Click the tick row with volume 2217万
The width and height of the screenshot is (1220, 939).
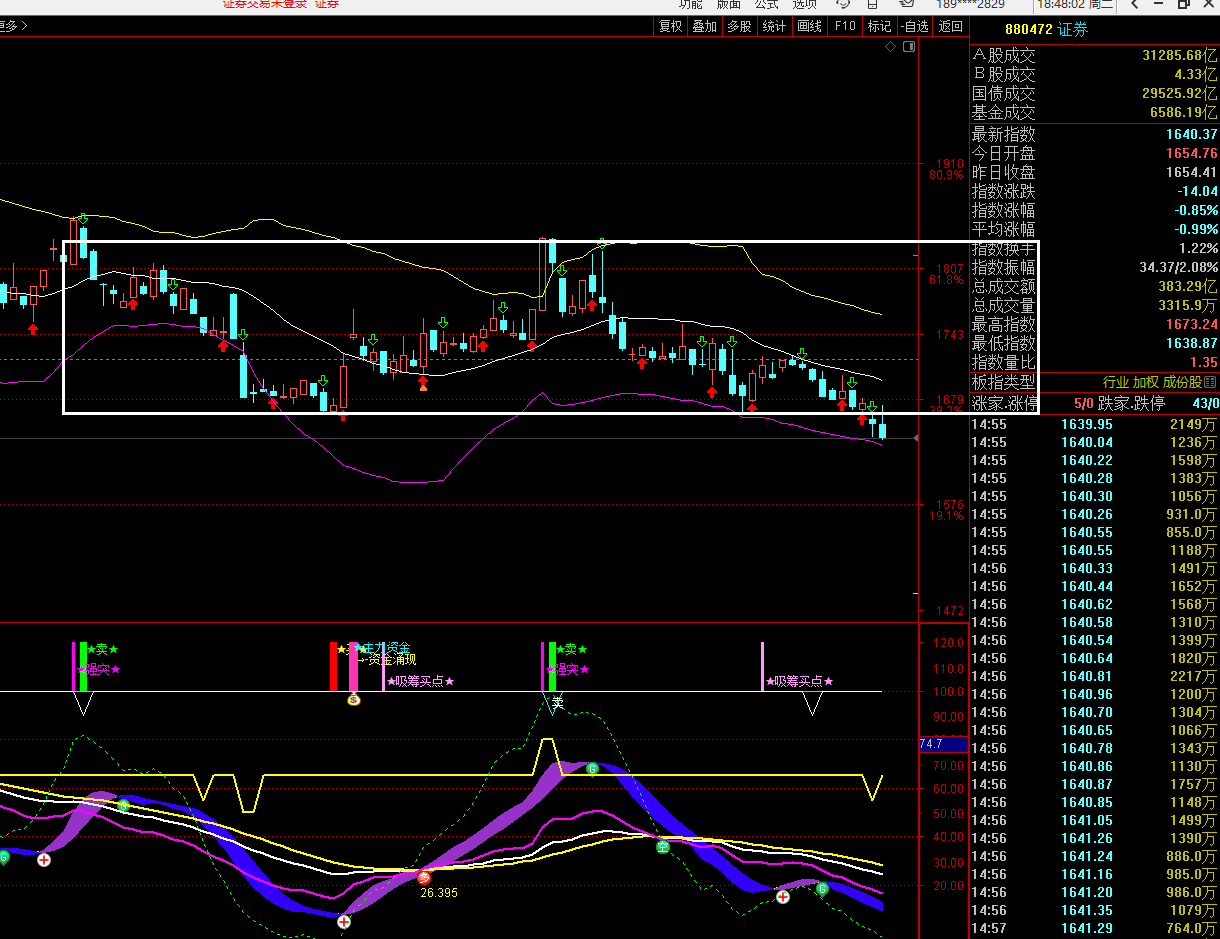tap(1095, 676)
